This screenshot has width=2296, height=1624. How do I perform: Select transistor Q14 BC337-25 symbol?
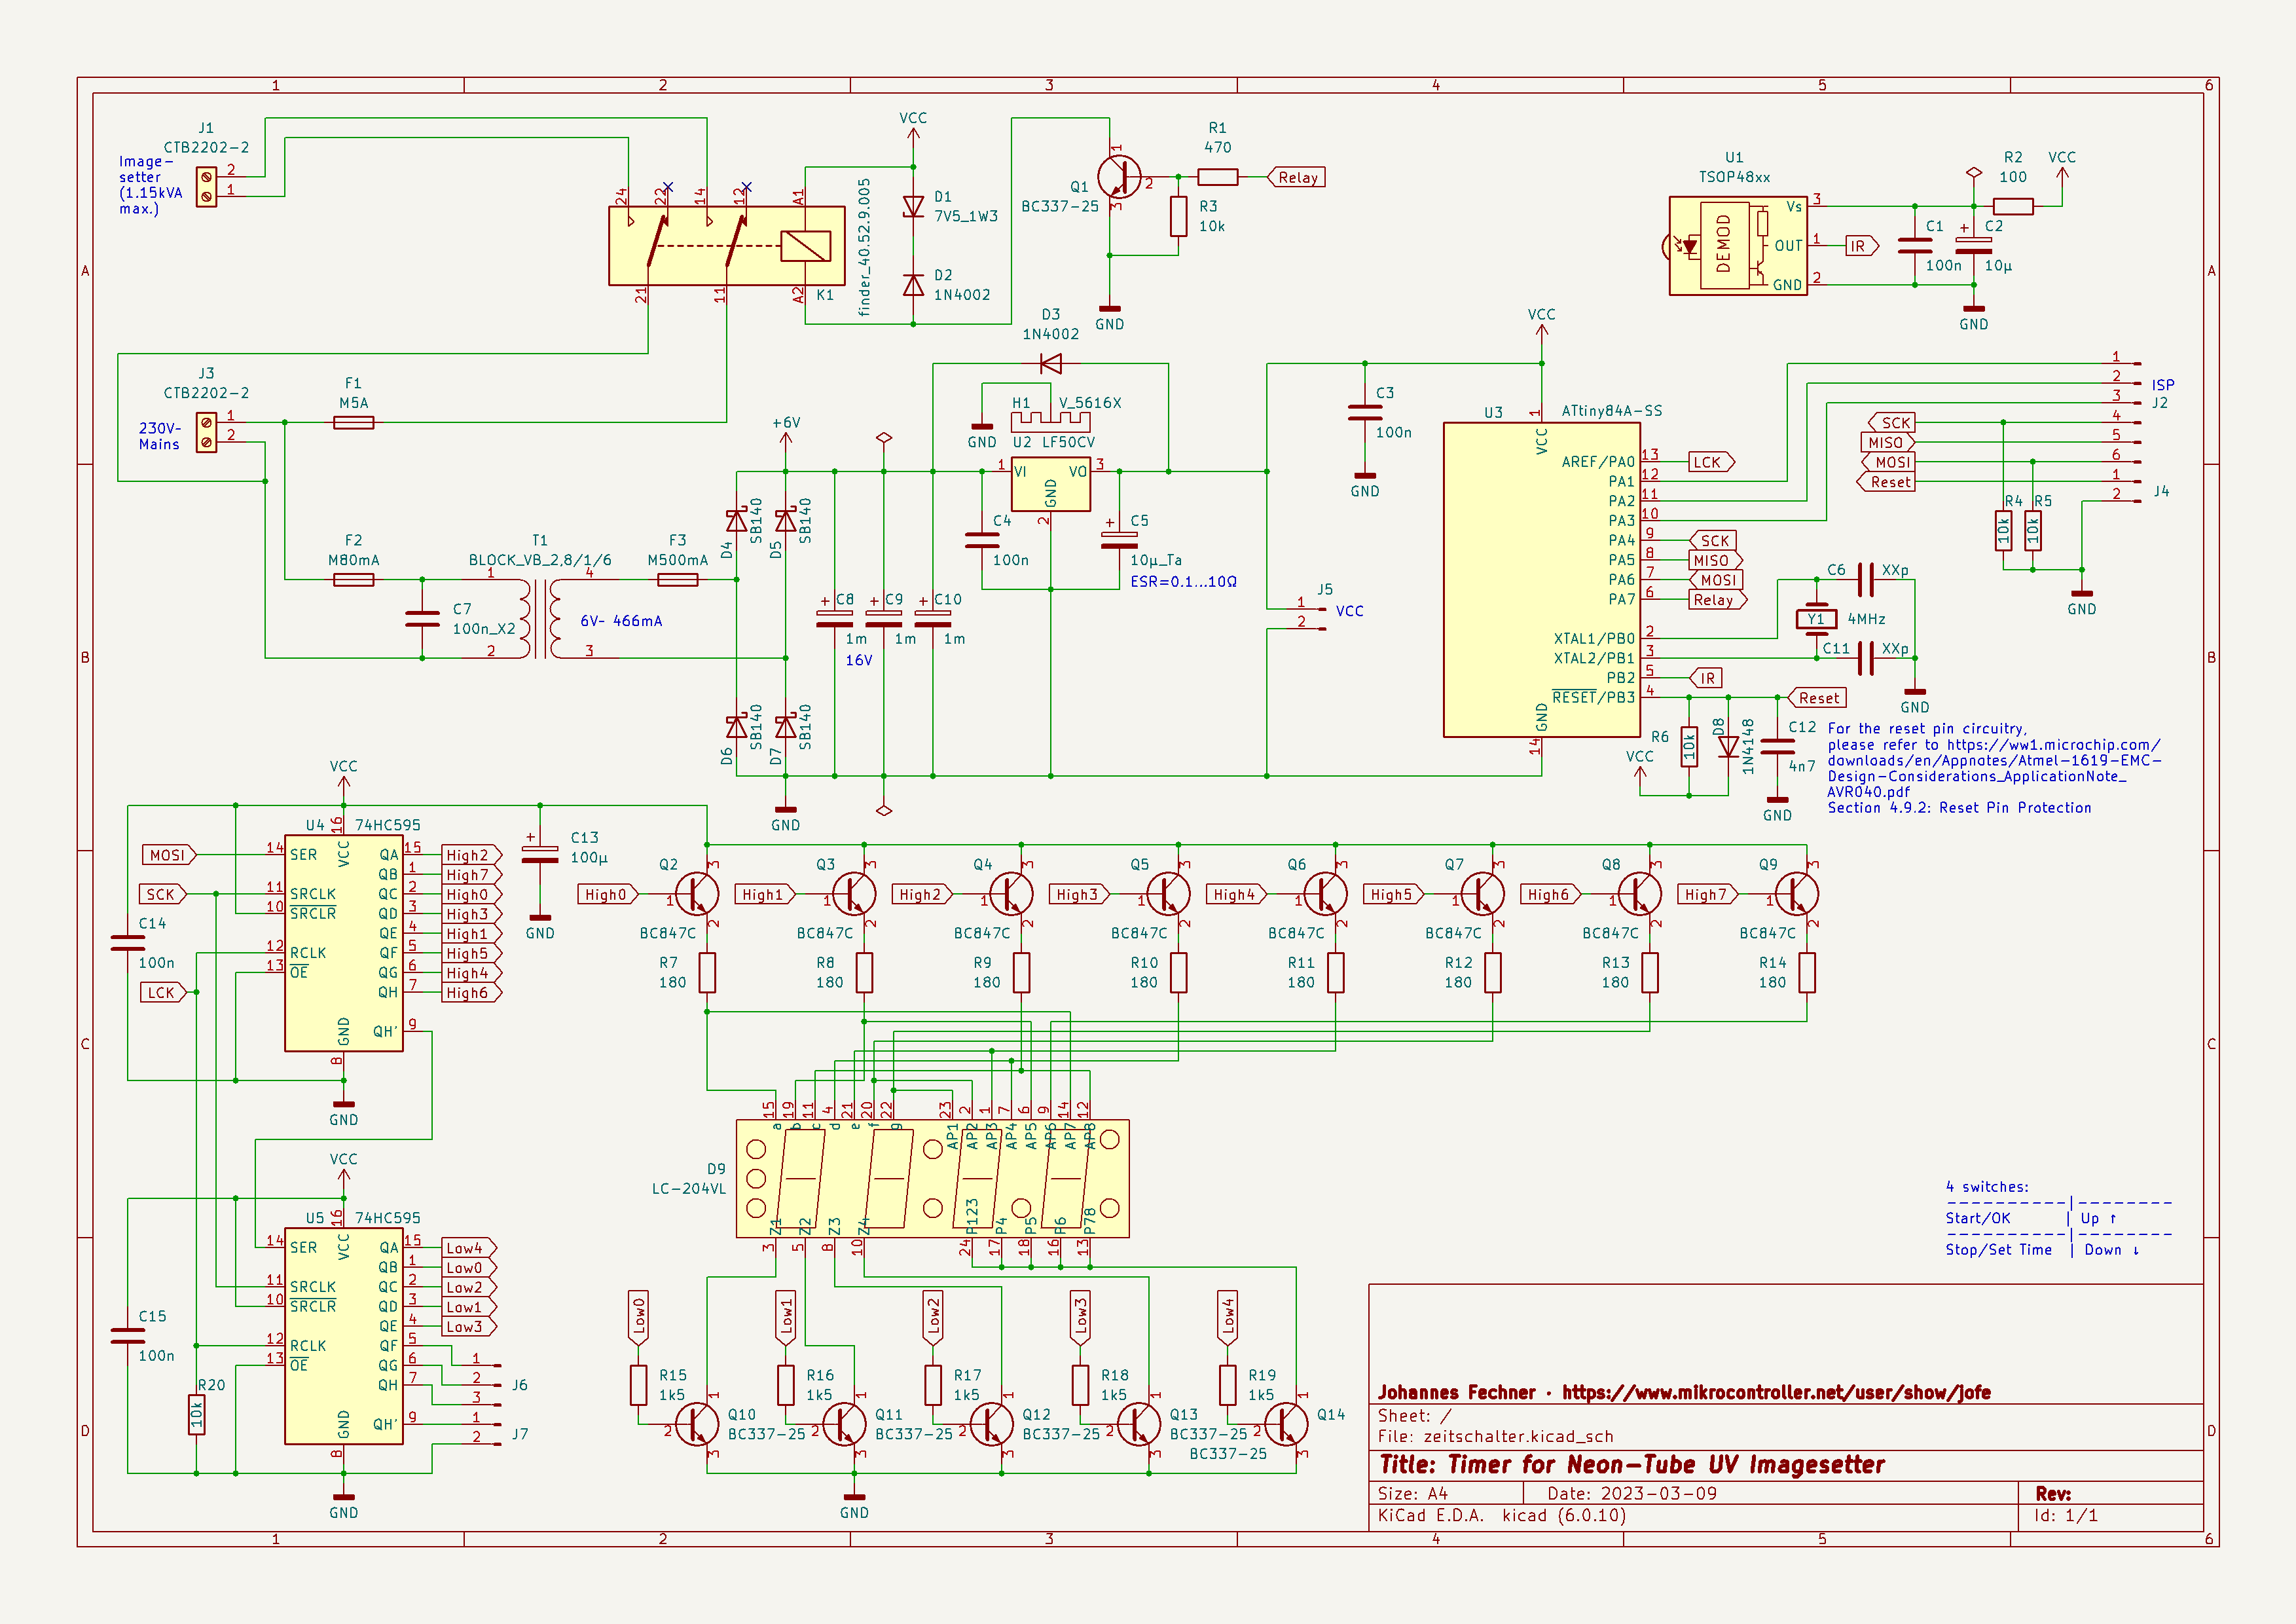(1286, 1424)
